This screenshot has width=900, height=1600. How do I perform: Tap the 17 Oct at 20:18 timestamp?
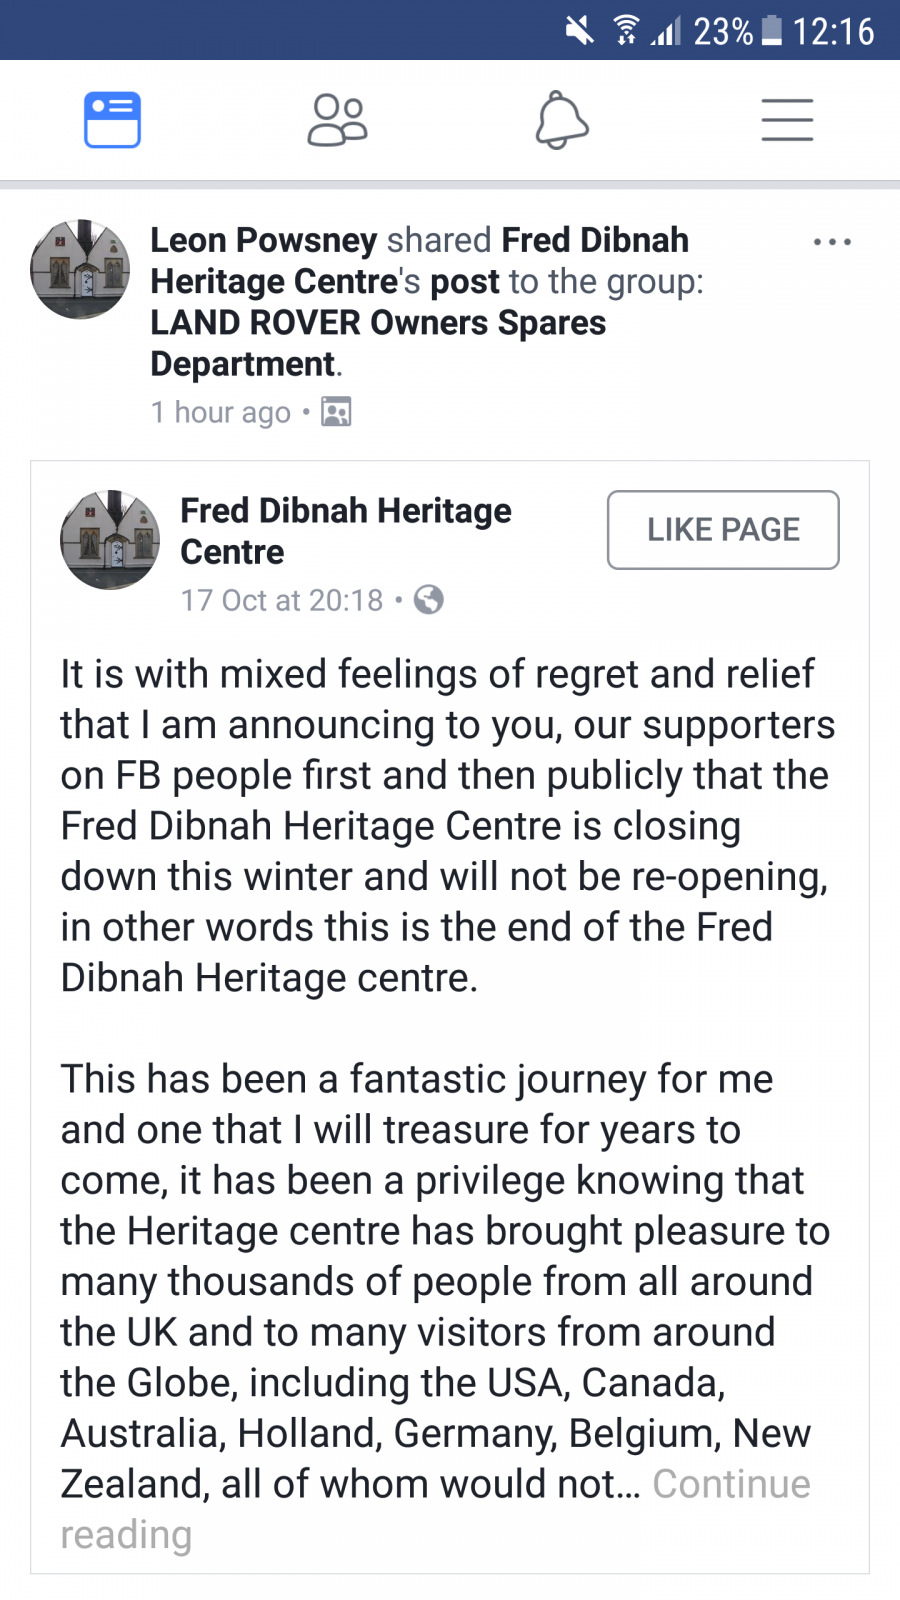click(282, 600)
